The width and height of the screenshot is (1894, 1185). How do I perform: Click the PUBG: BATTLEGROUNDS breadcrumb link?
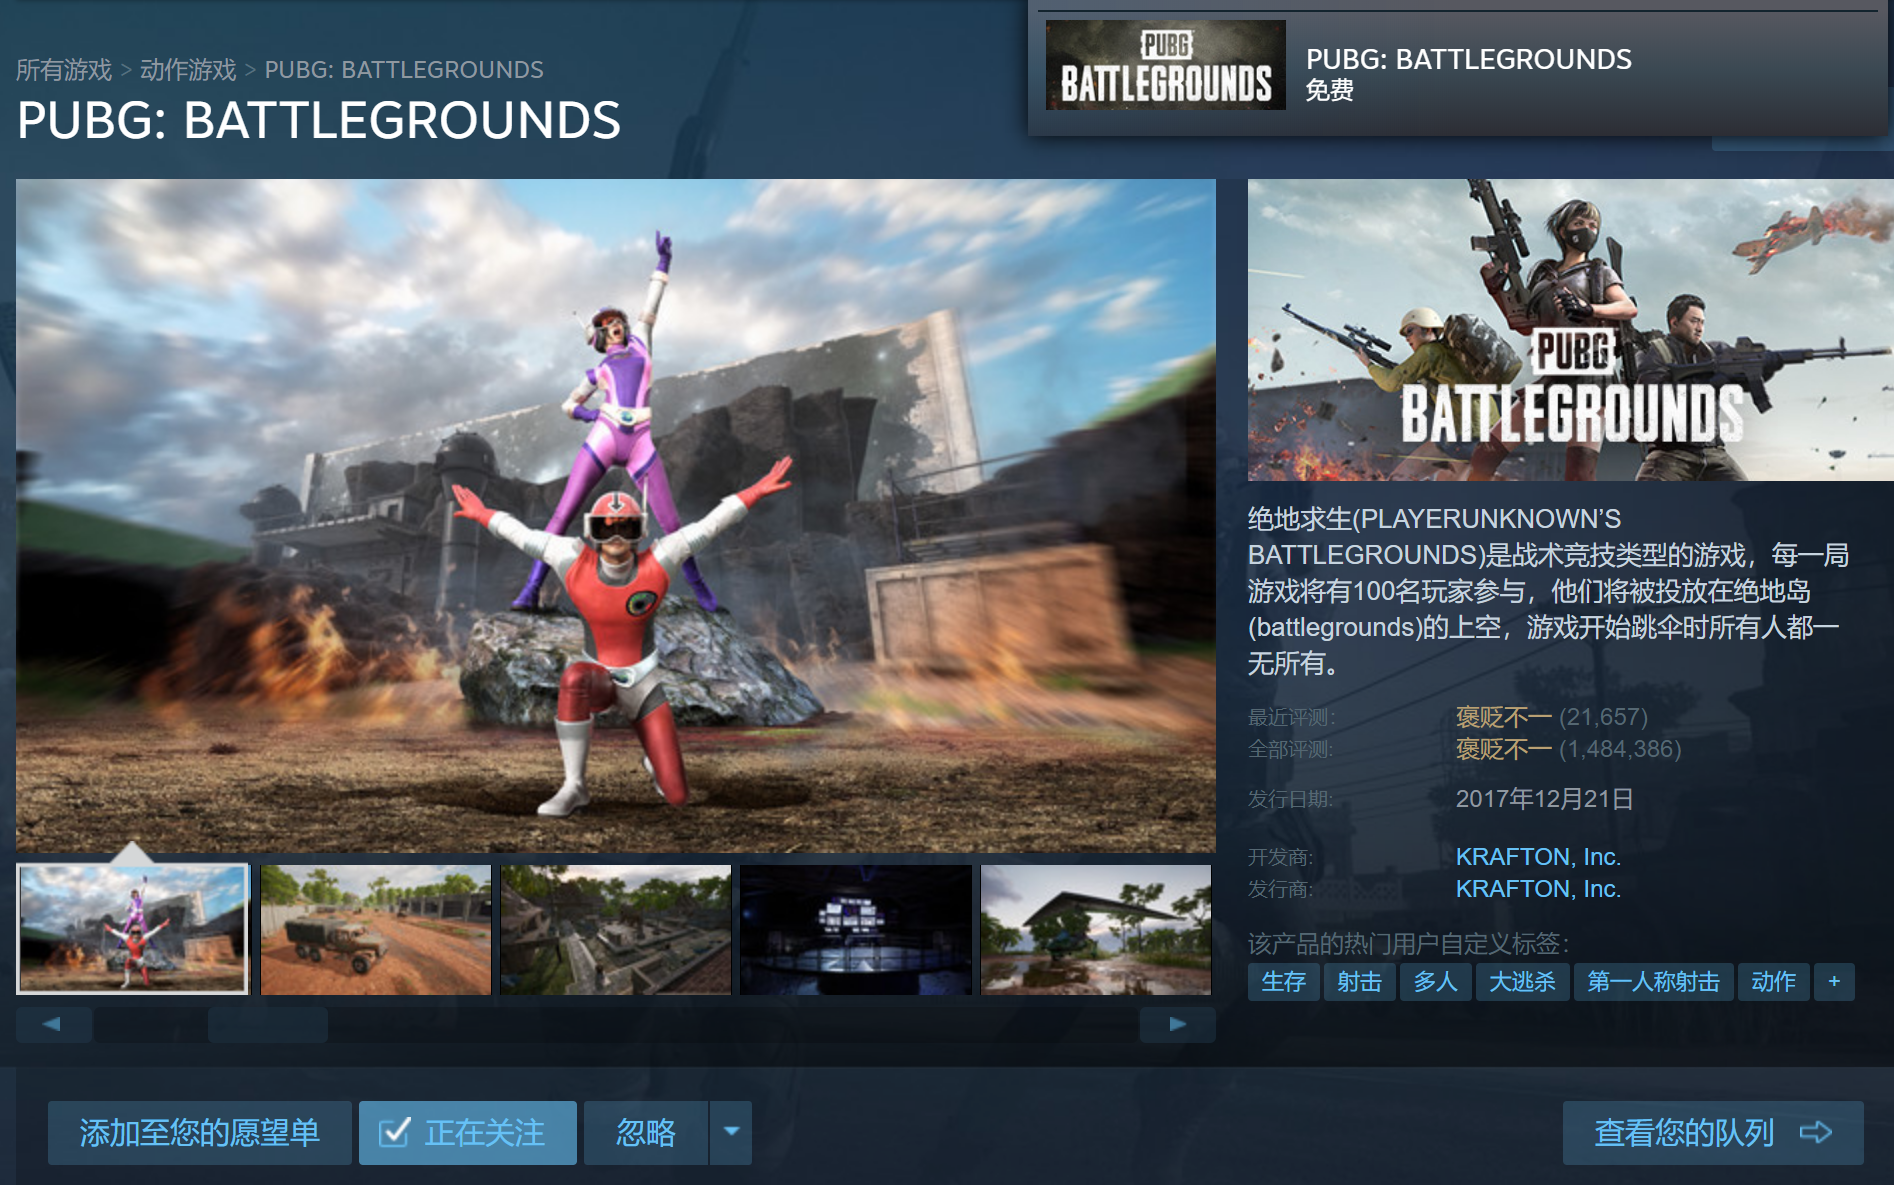tap(404, 70)
